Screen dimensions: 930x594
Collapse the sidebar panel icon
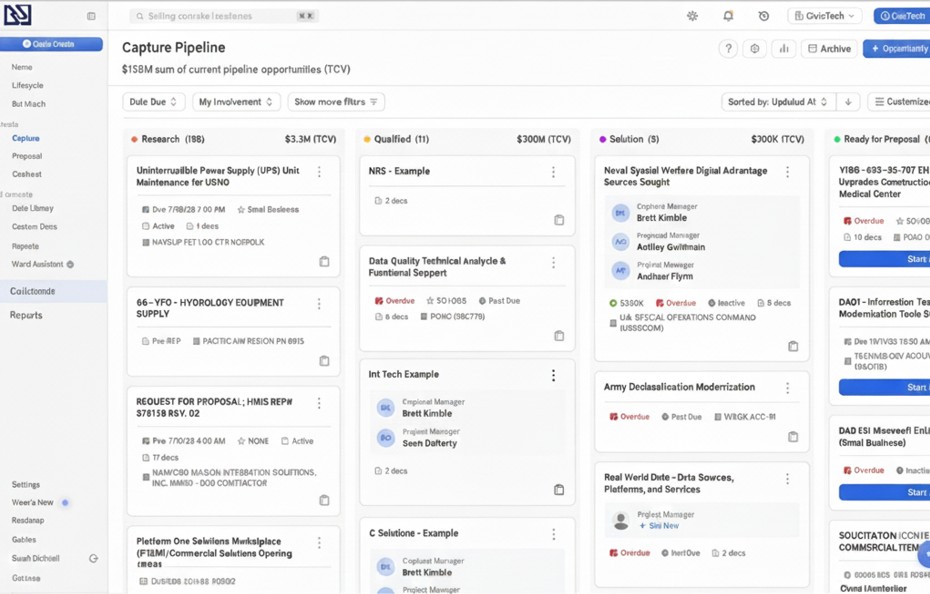91,16
